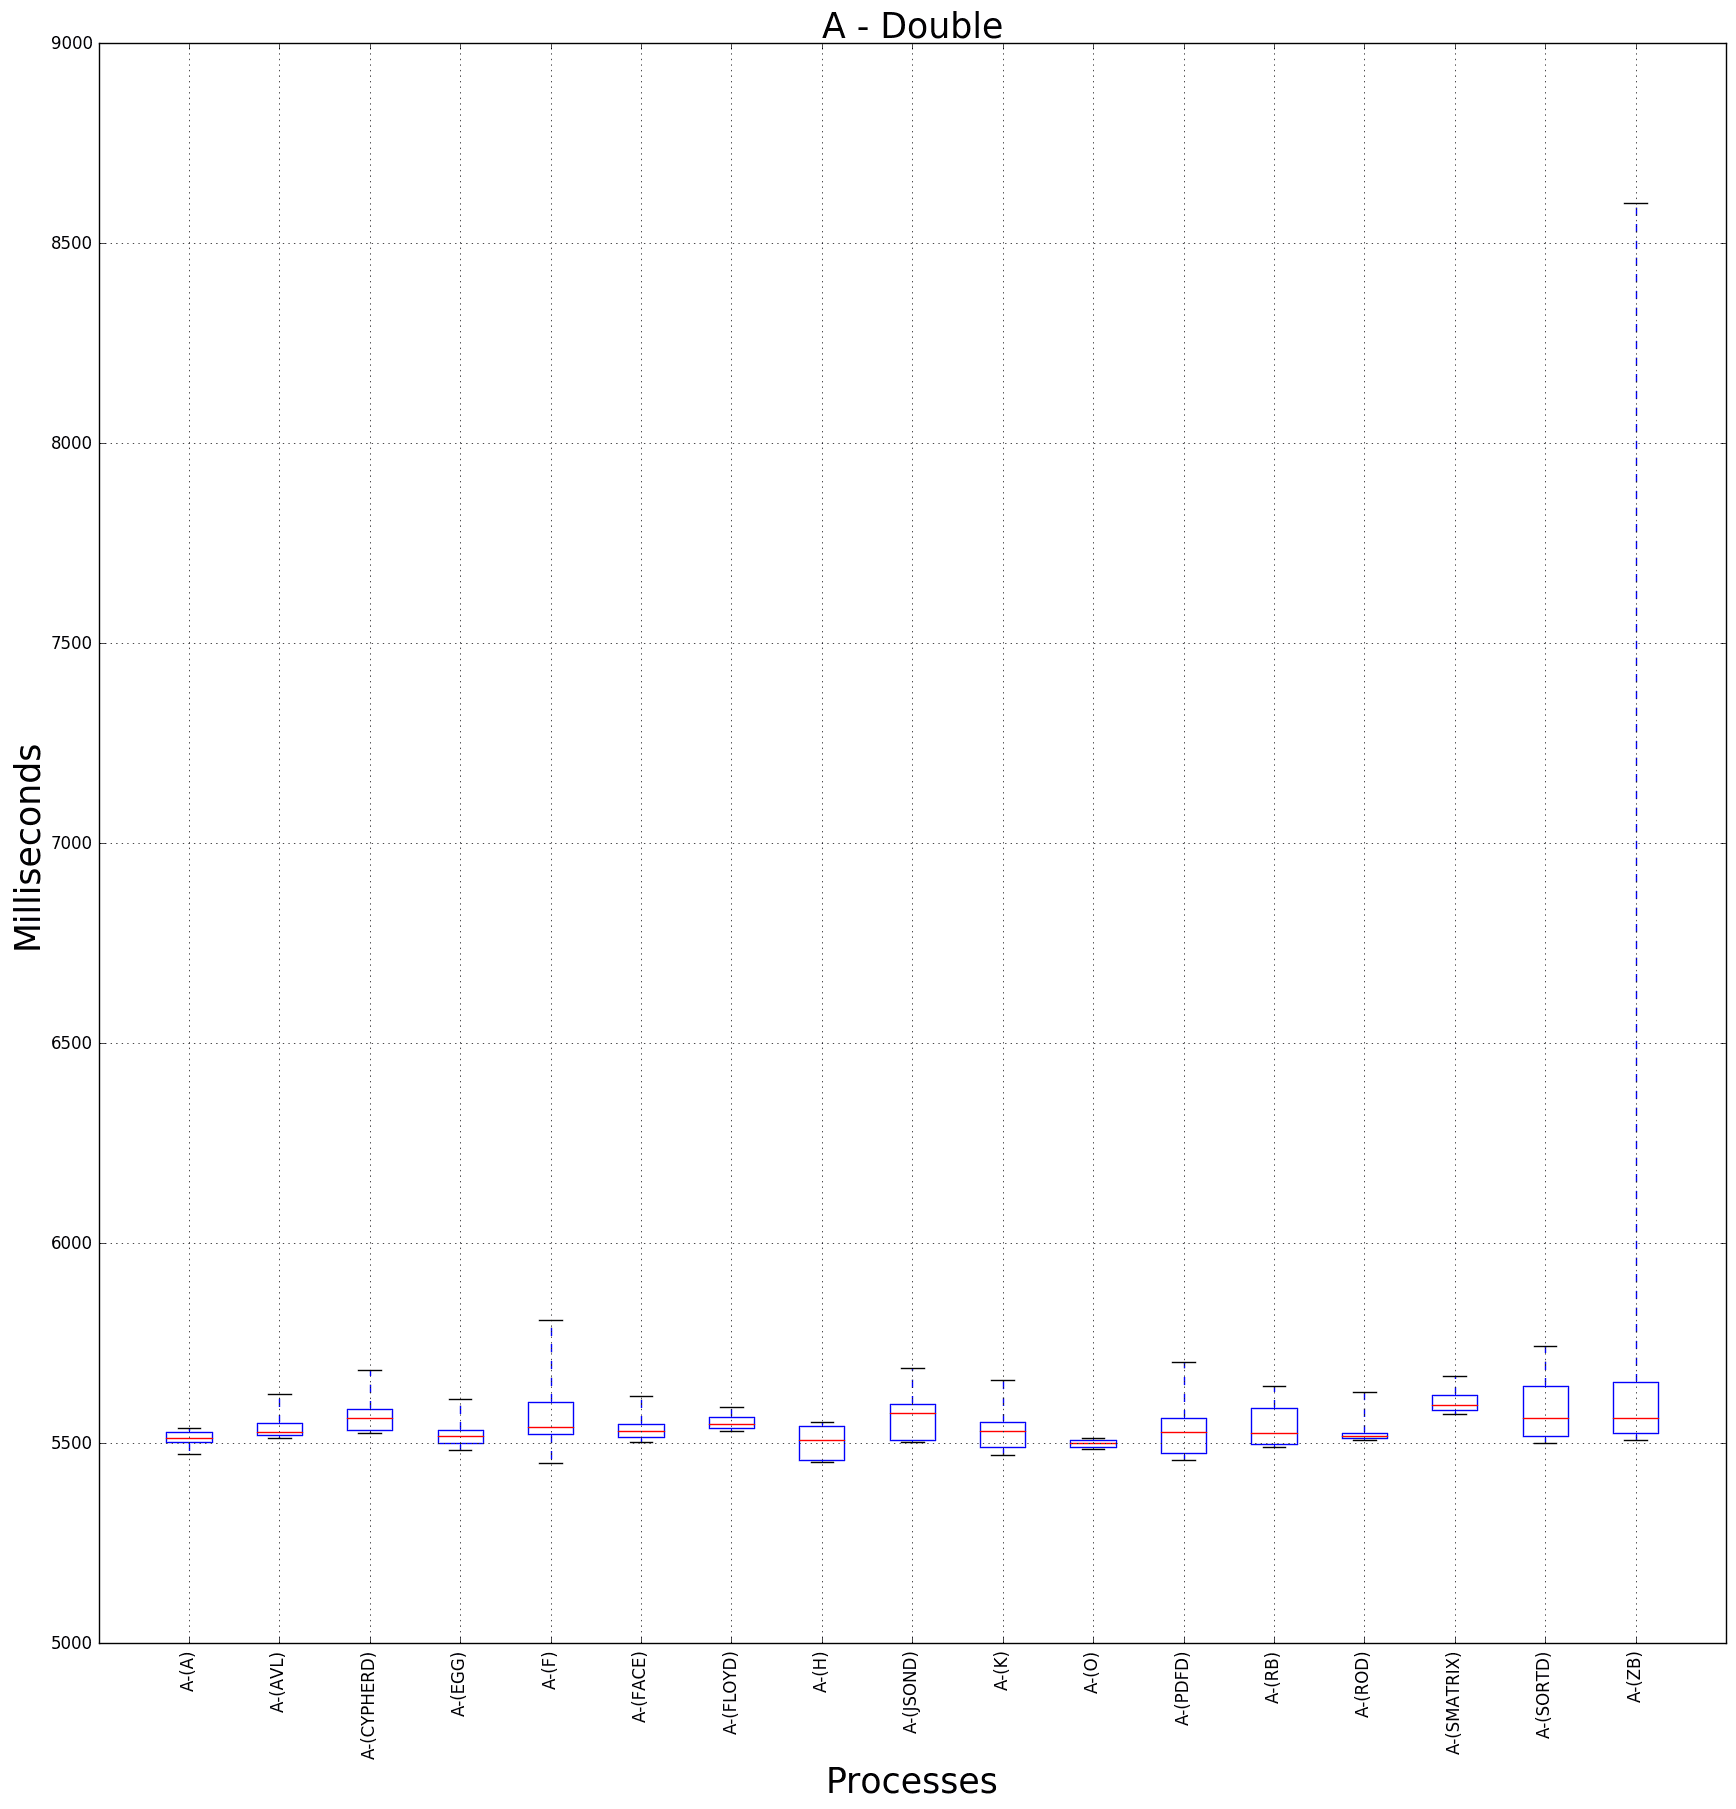Click the box plot for A-(CYPHERD)
This screenshot has width=1736, height=1809.
370,1420
